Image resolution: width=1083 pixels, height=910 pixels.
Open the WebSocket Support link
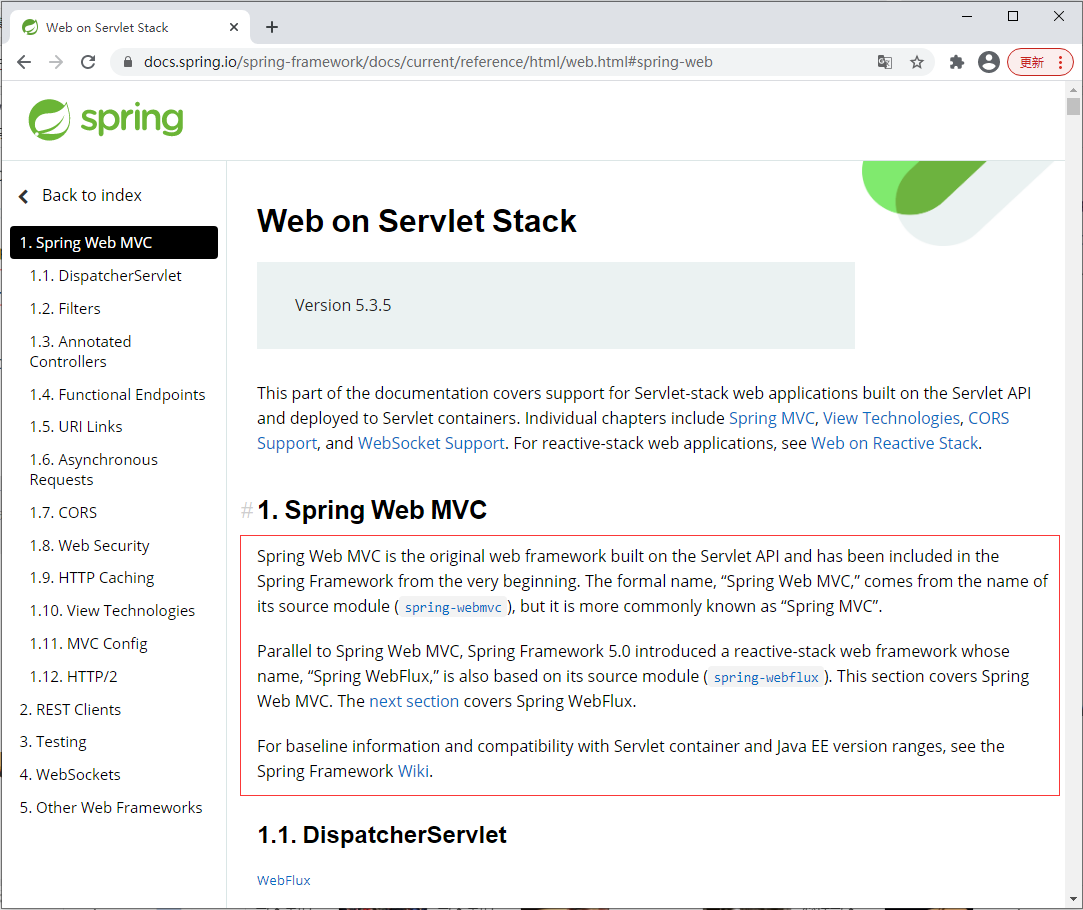[431, 443]
